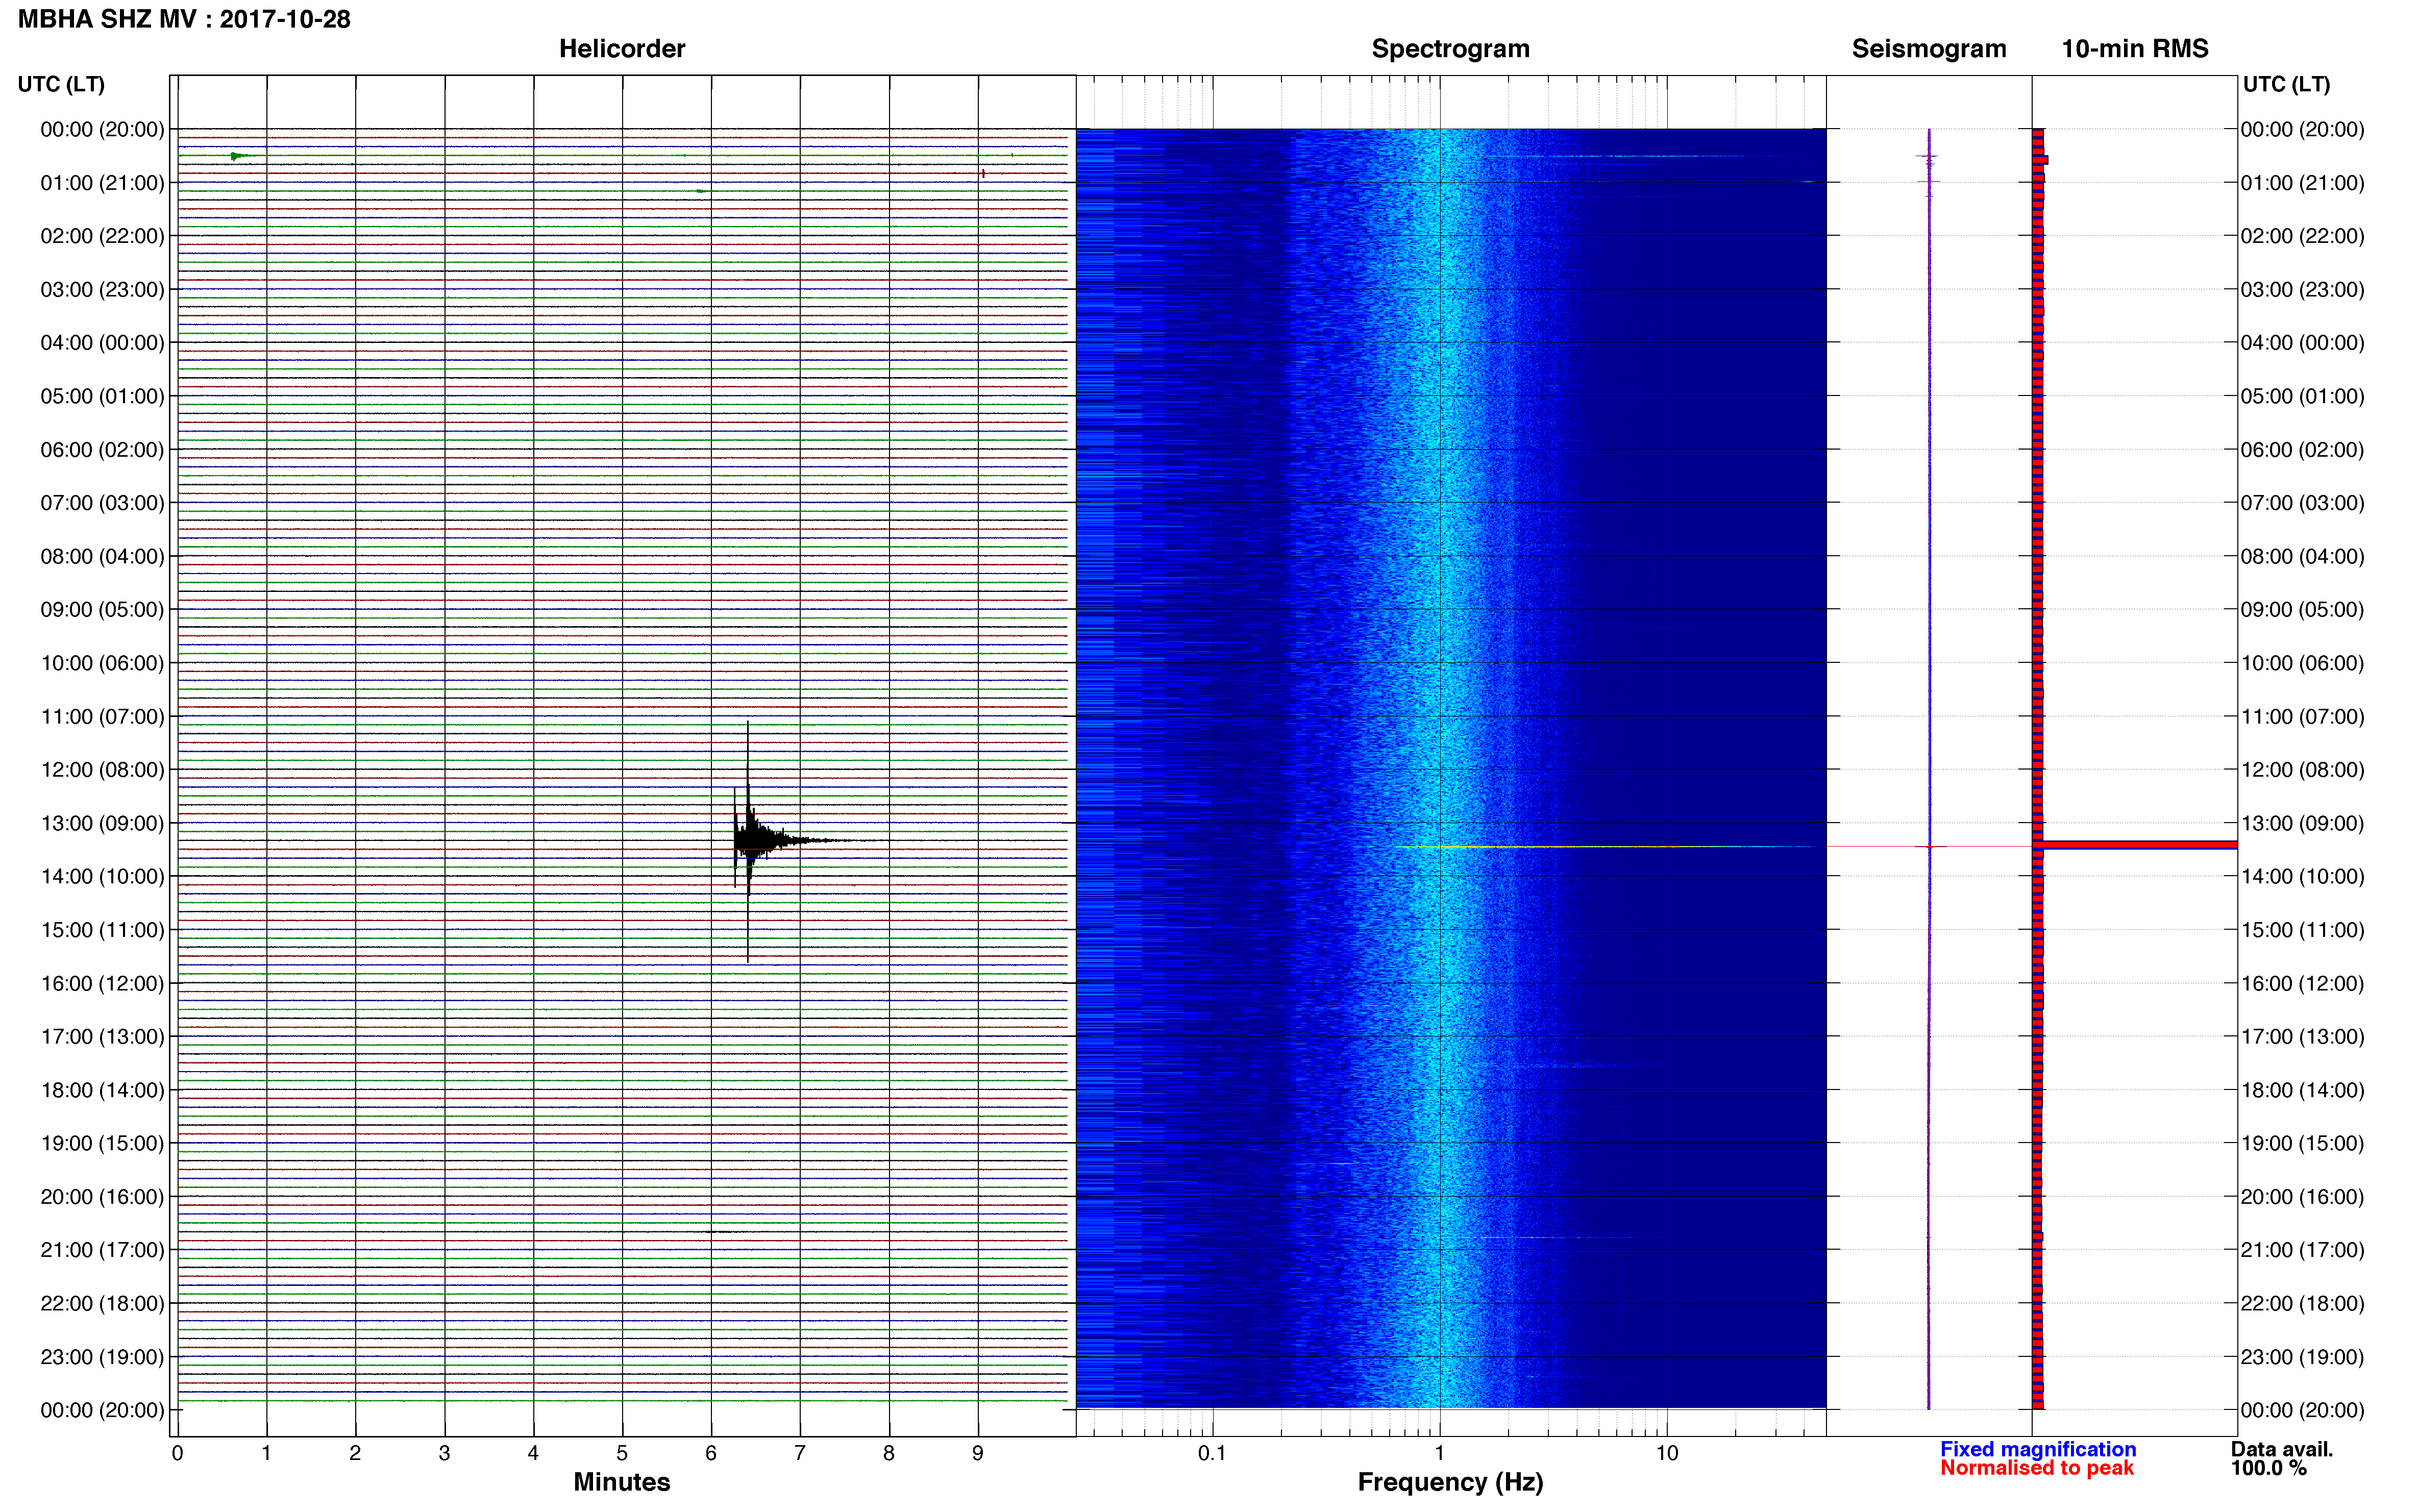Click 'UTC (LT)' label beside the RMS panel

click(2286, 84)
